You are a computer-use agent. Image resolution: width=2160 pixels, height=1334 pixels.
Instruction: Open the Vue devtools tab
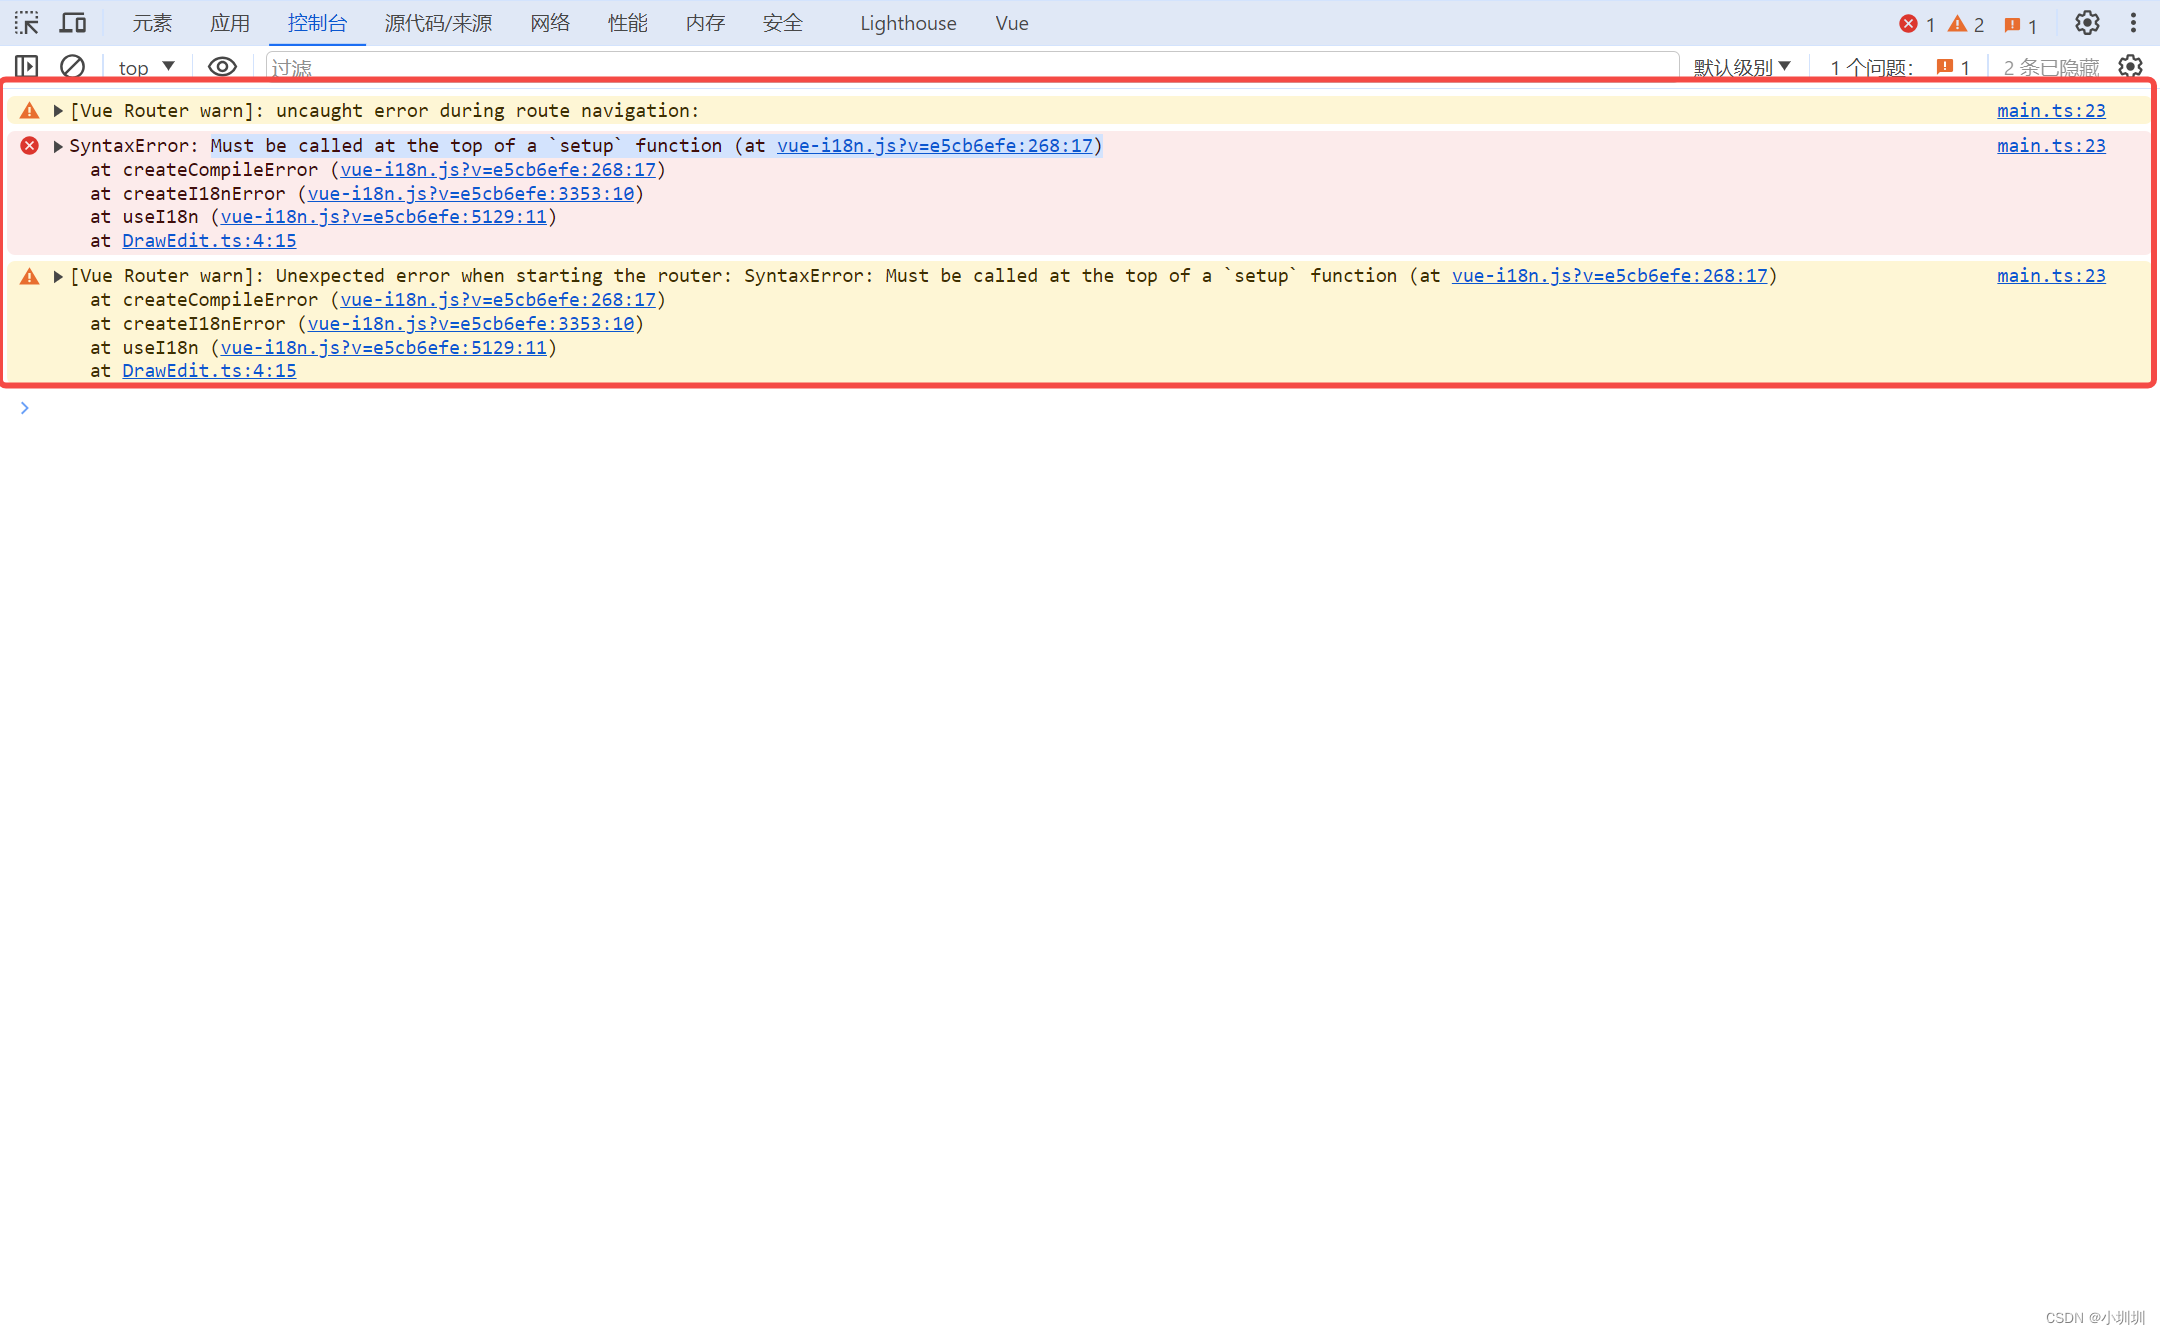point(1011,22)
